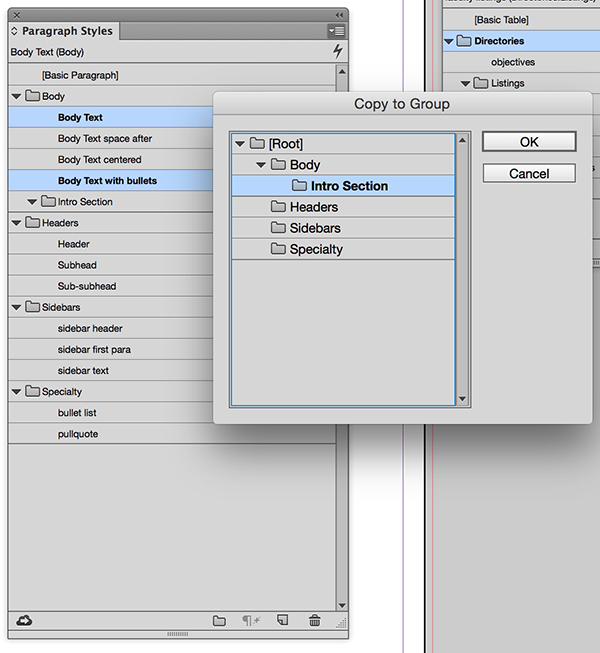Switch to the Paragraph Styles tab
Image resolution: width=600 pixels, height=653 pixels.
[x=67, y=31]
